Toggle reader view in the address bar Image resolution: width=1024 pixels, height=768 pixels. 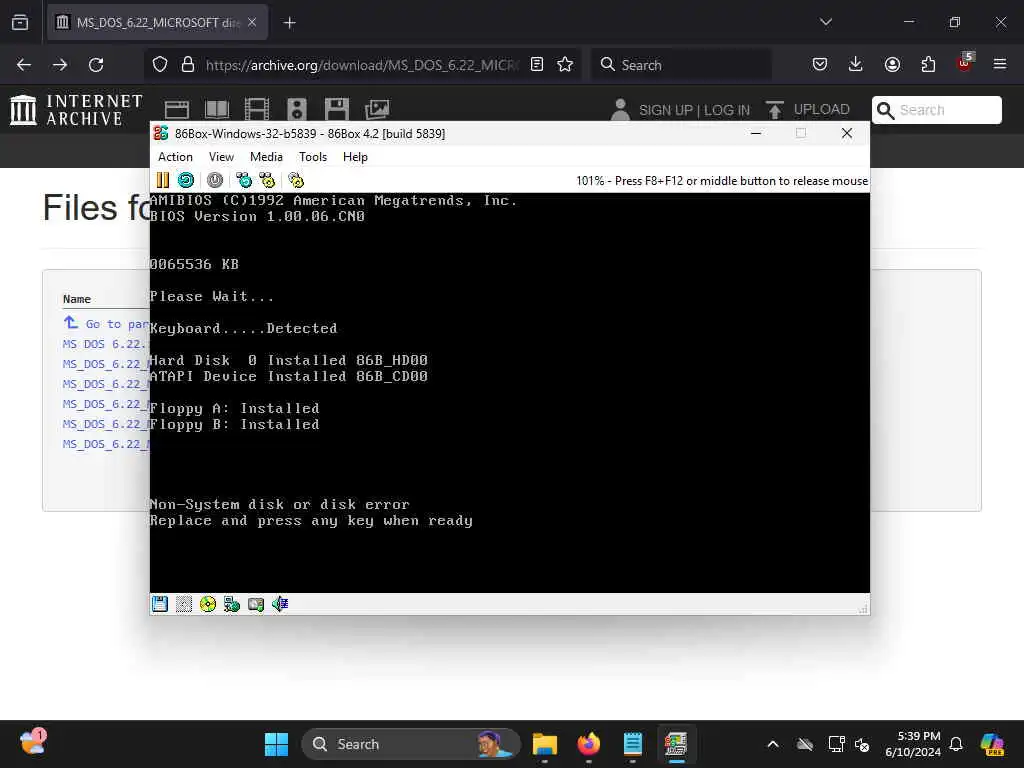pos(537,65)
